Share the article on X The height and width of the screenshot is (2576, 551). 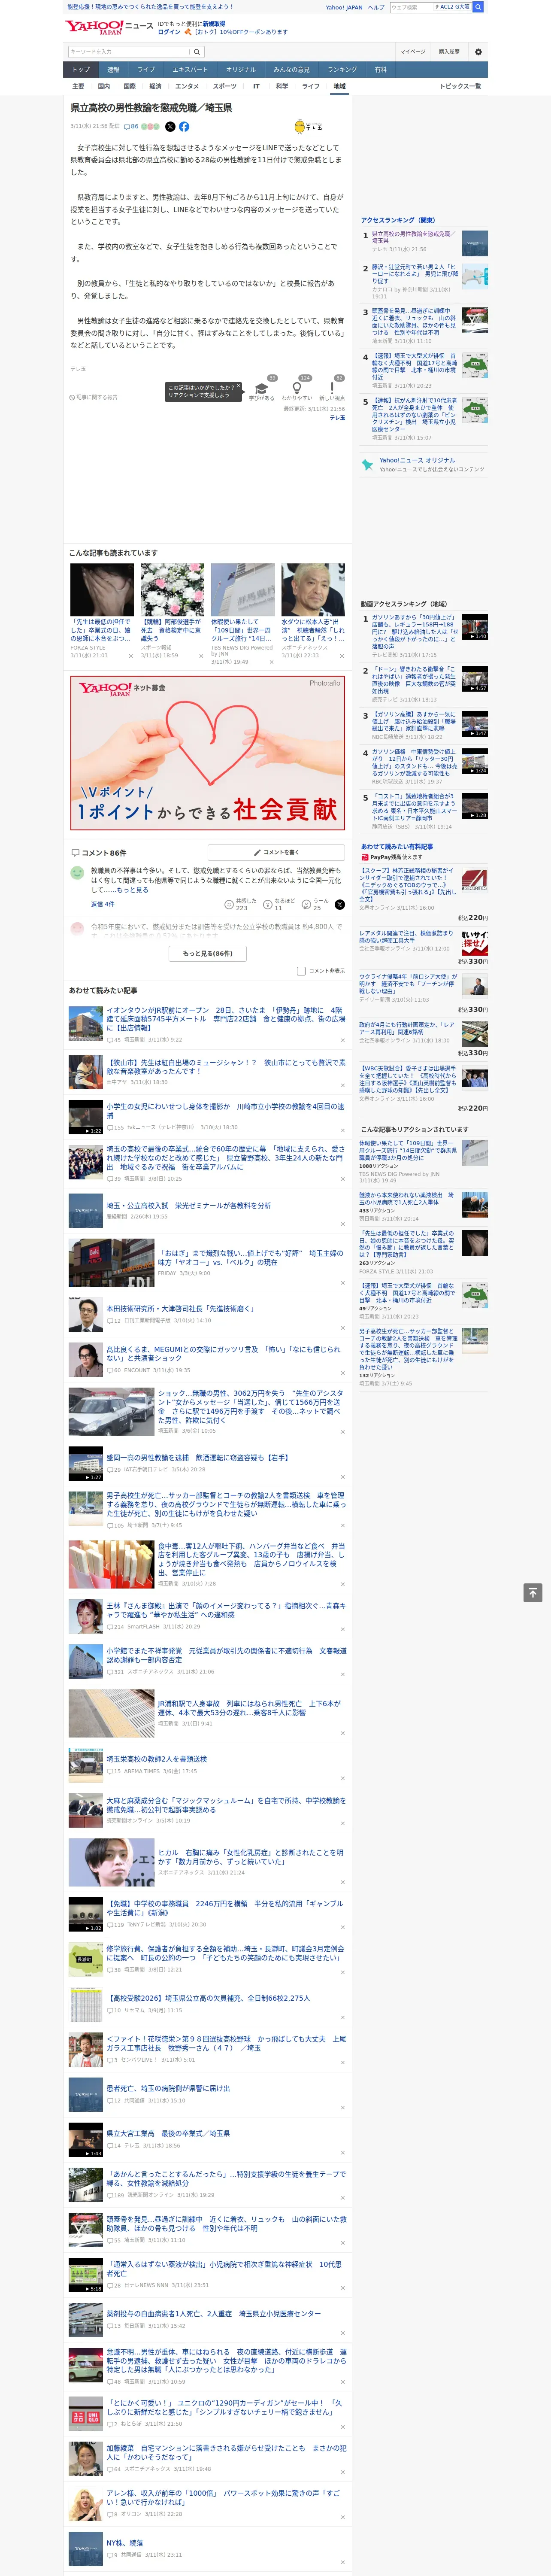point(170,127)
